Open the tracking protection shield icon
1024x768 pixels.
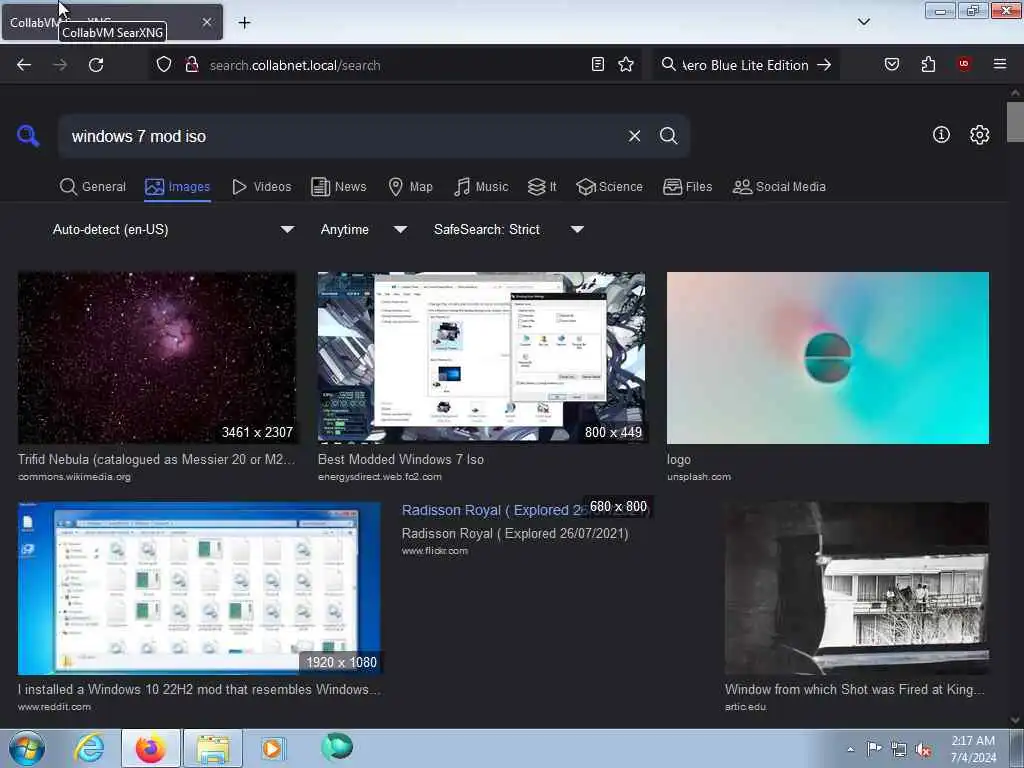click(164, 65)
